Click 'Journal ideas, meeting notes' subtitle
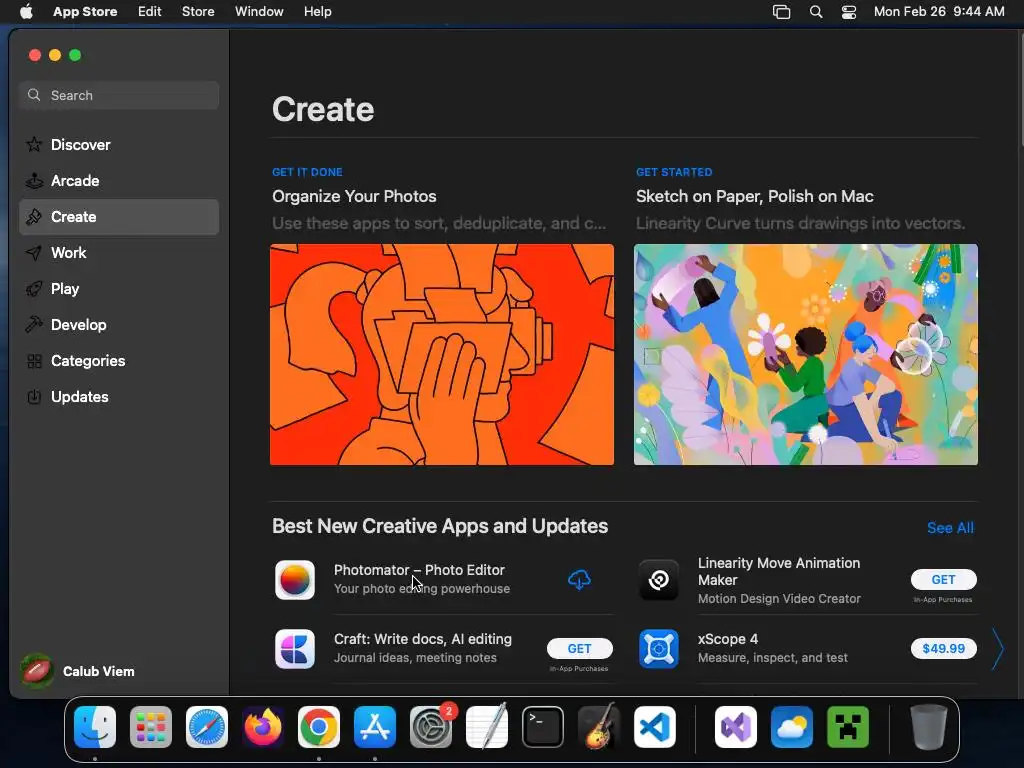This screenshot has height=768, width=1024. 415,658
